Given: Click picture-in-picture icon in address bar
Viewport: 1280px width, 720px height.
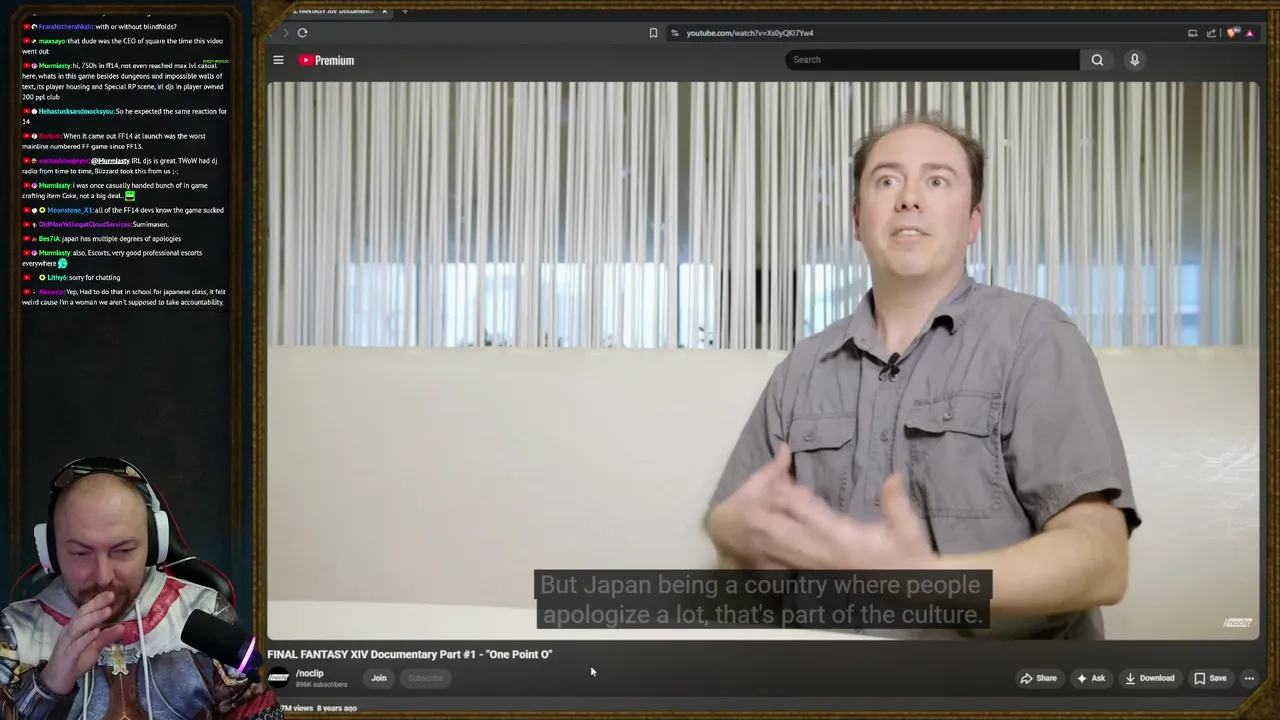Looking at the screenshot, I should [1192, 33].
